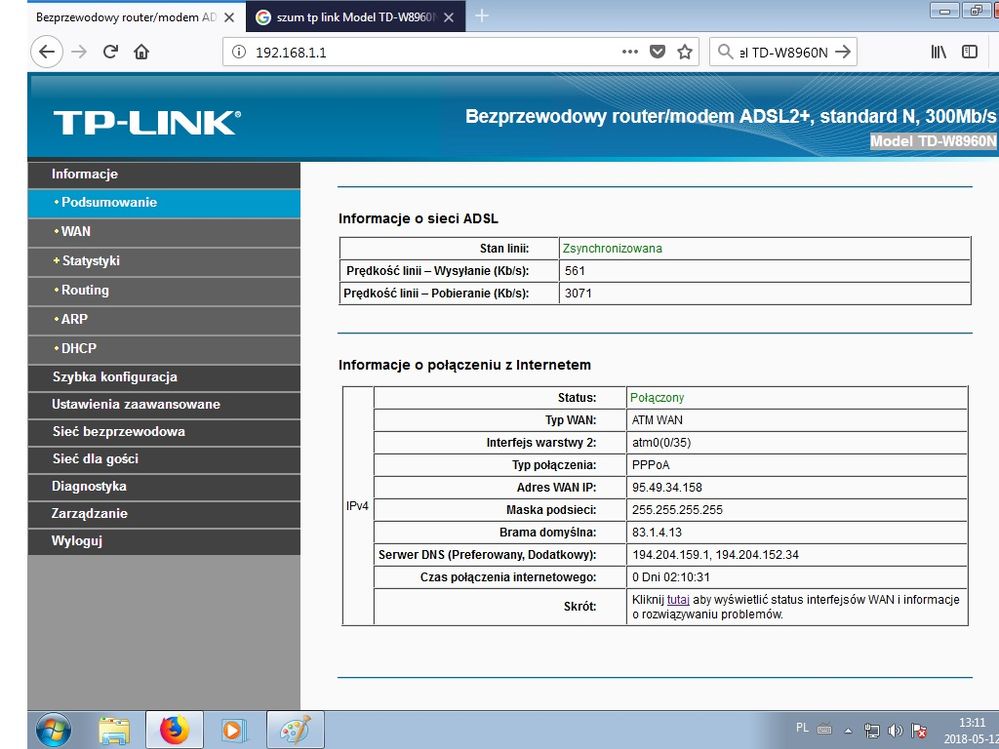
Task: Go to the browser home page
Action: coord(142,52)
